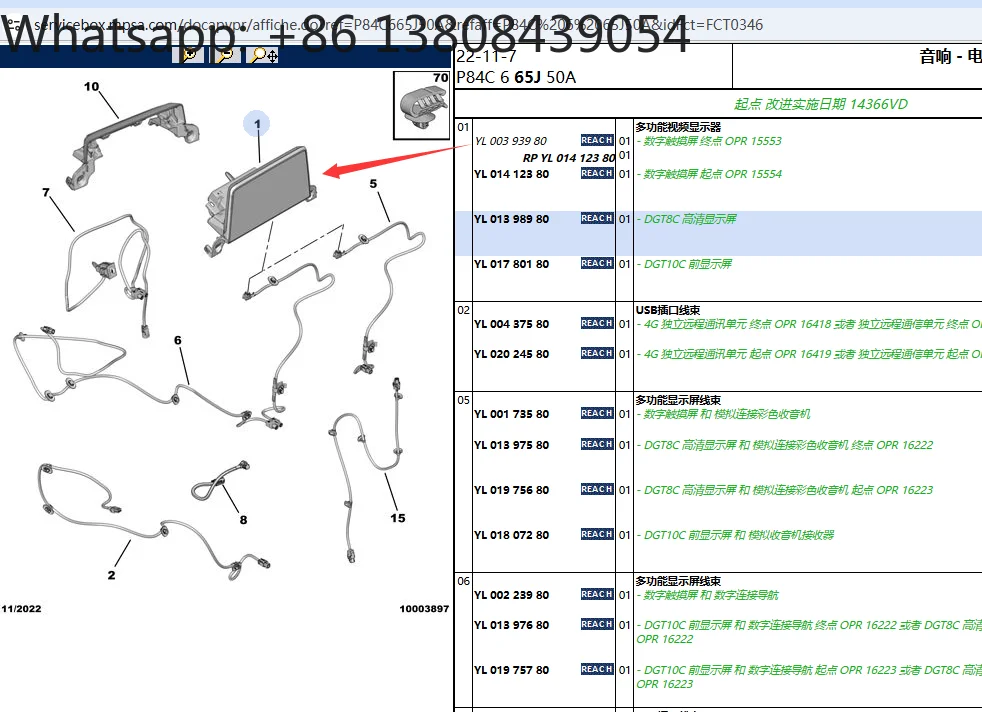Screen dimensions: 982x712
Task: Open REACH badge for YL 013 976 80
Action: pyautogui.click(x=596, y=624)
